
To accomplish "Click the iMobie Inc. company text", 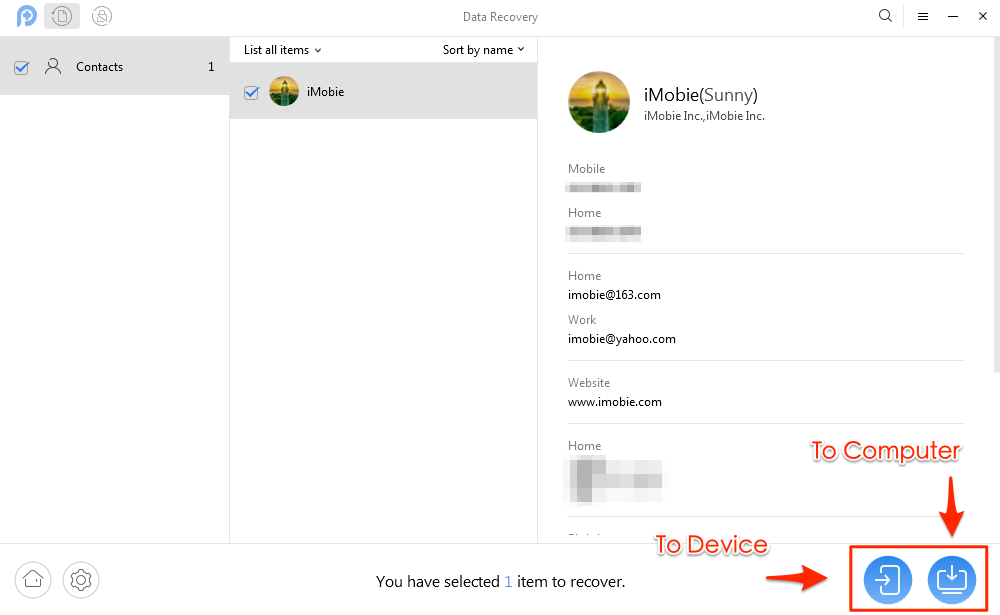I will tap(704, 116).
